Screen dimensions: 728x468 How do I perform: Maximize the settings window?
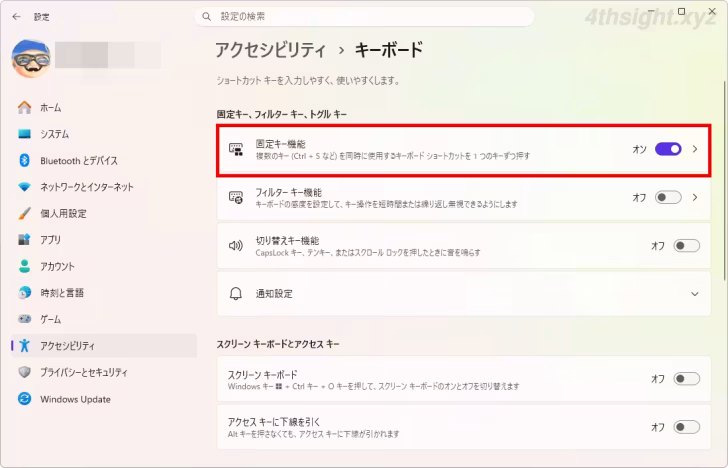point(681,11)
